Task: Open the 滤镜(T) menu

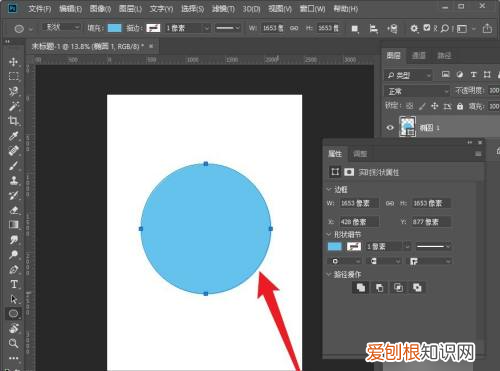Action: coord(223,9)
